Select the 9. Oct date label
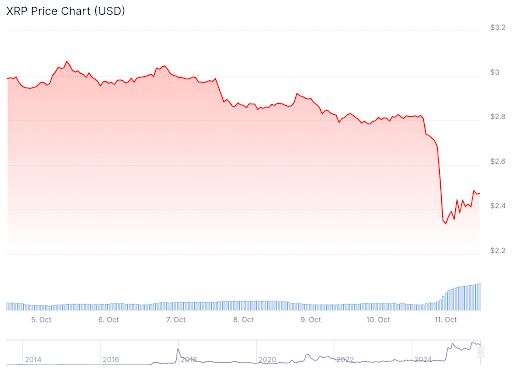This screenshot has width=512, height=374. point(311,320)
